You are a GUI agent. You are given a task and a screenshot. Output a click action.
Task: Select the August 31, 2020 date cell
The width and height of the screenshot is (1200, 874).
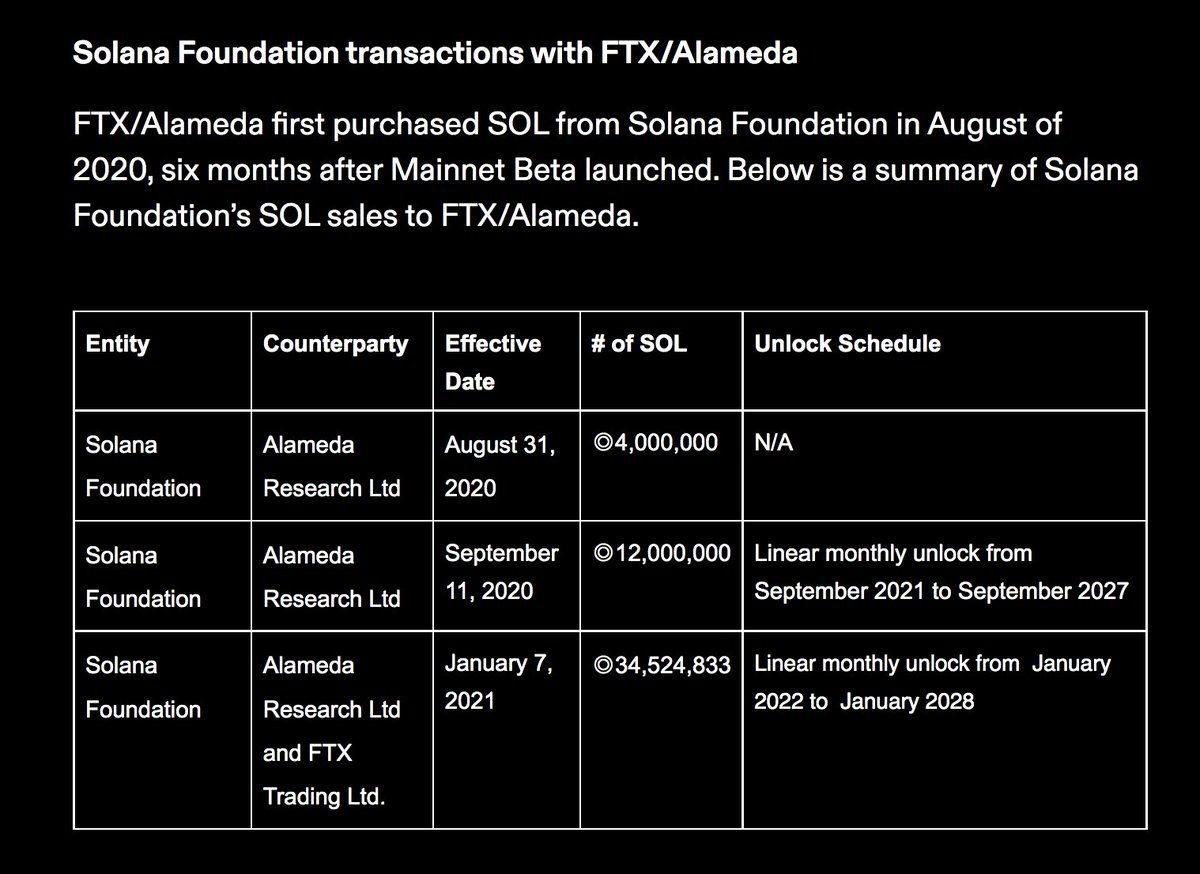tap(500, 467)
